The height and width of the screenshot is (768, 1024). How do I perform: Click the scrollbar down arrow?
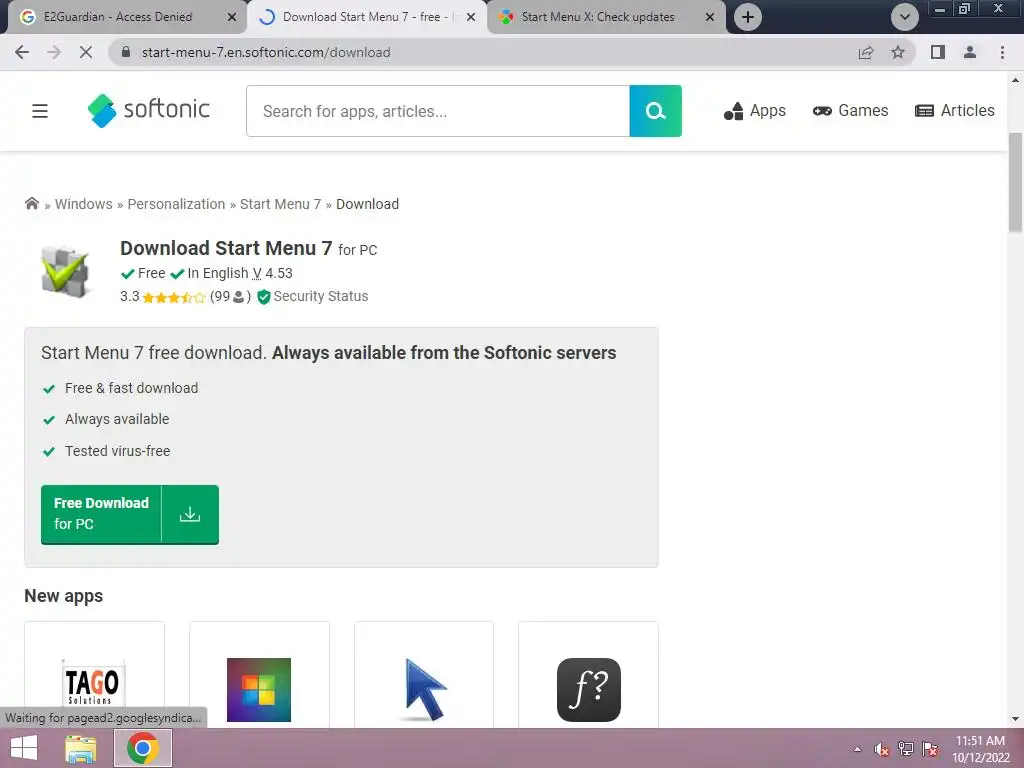point(1015,719)
